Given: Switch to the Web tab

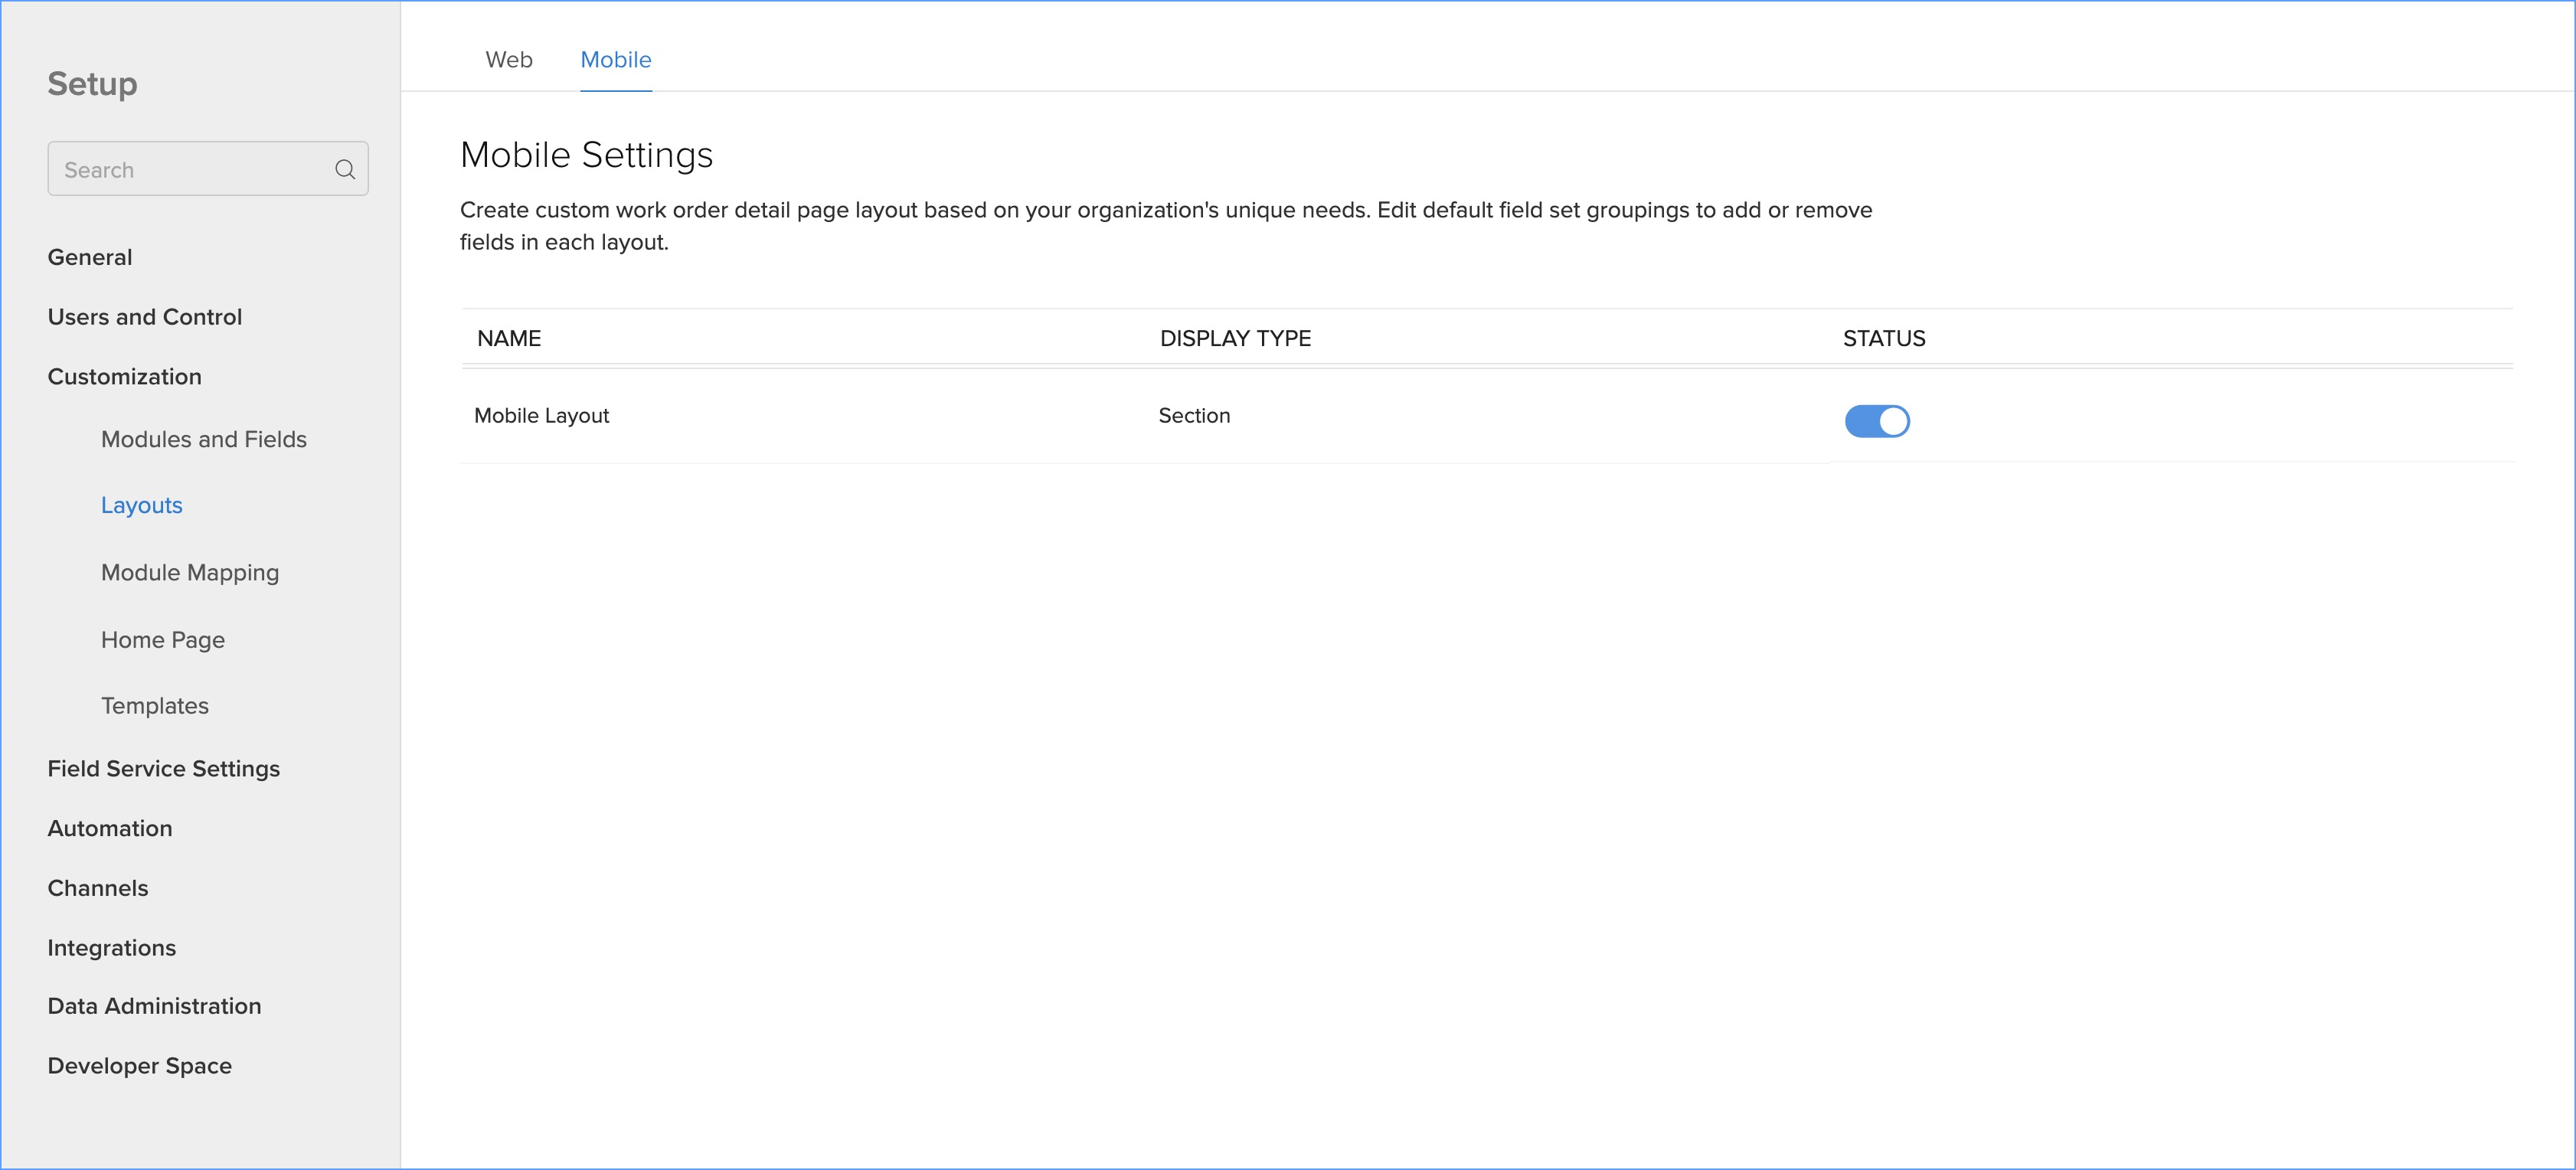Looking at the screenshot, I should [508, 60].
